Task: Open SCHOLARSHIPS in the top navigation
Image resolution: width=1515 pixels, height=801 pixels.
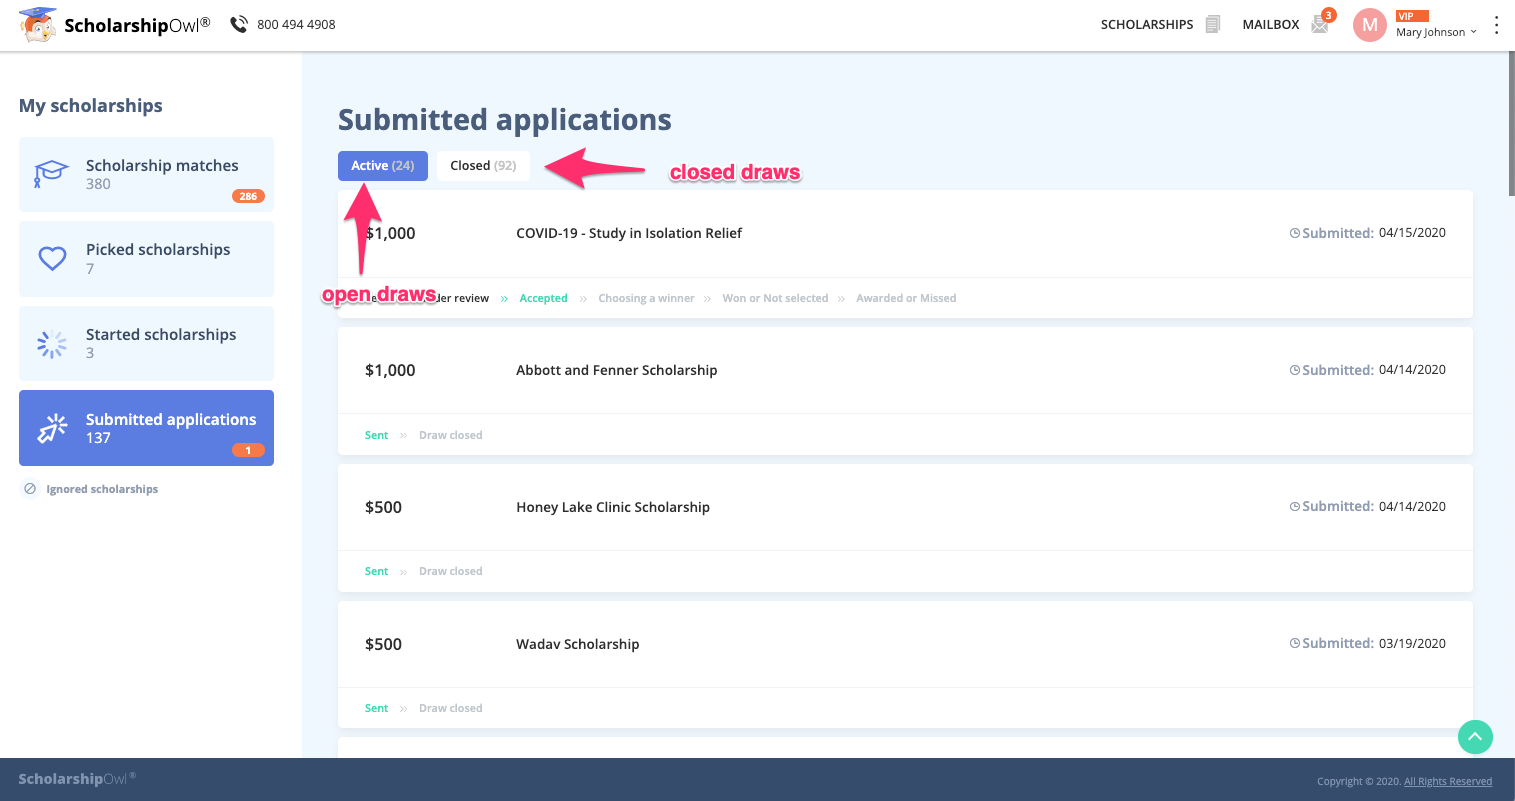Action: click(1147, 24)
